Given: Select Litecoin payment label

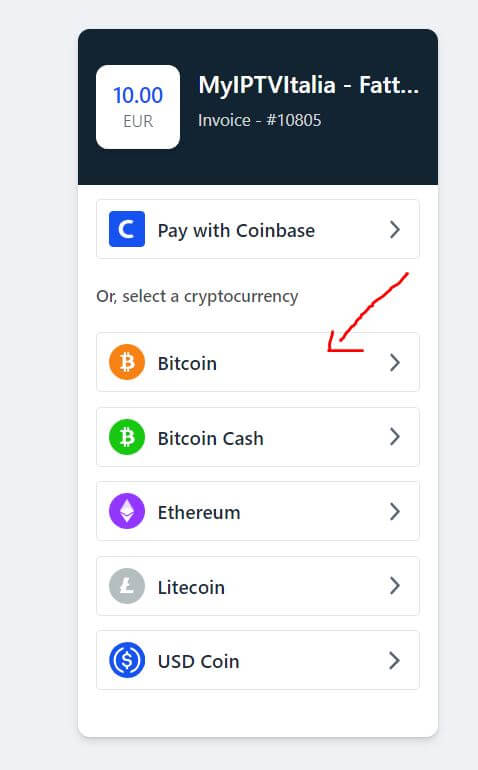Looking at the screenshot, I should [x=191, y=587].
